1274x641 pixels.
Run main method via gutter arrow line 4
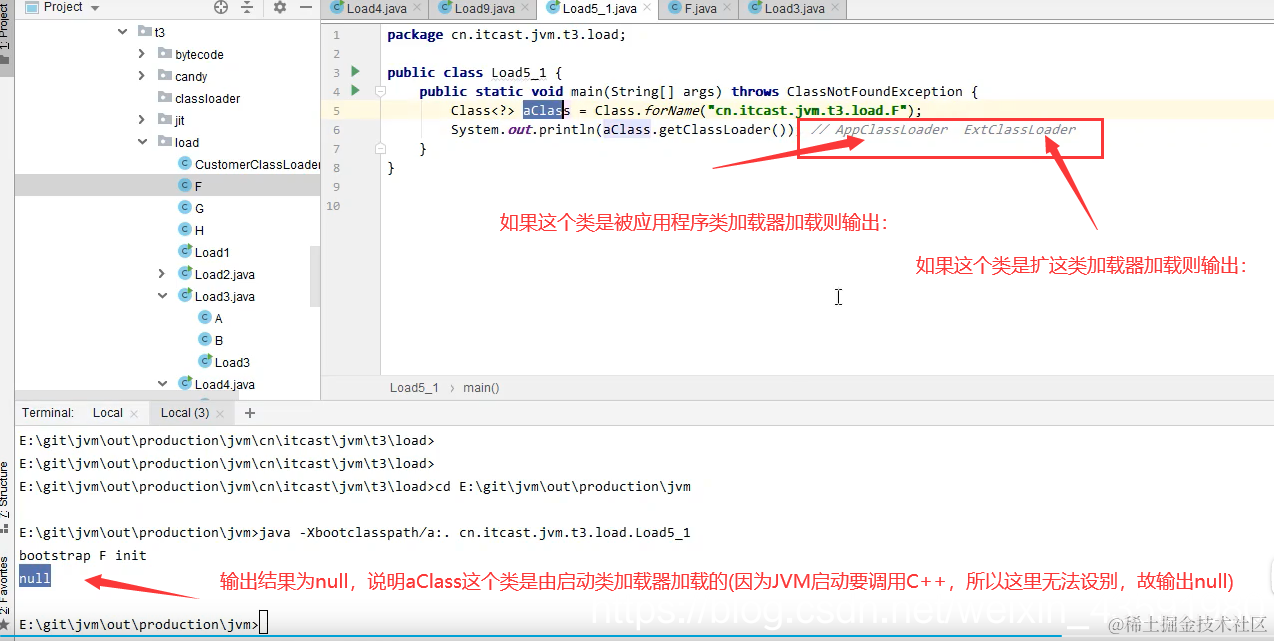point(355,91)
